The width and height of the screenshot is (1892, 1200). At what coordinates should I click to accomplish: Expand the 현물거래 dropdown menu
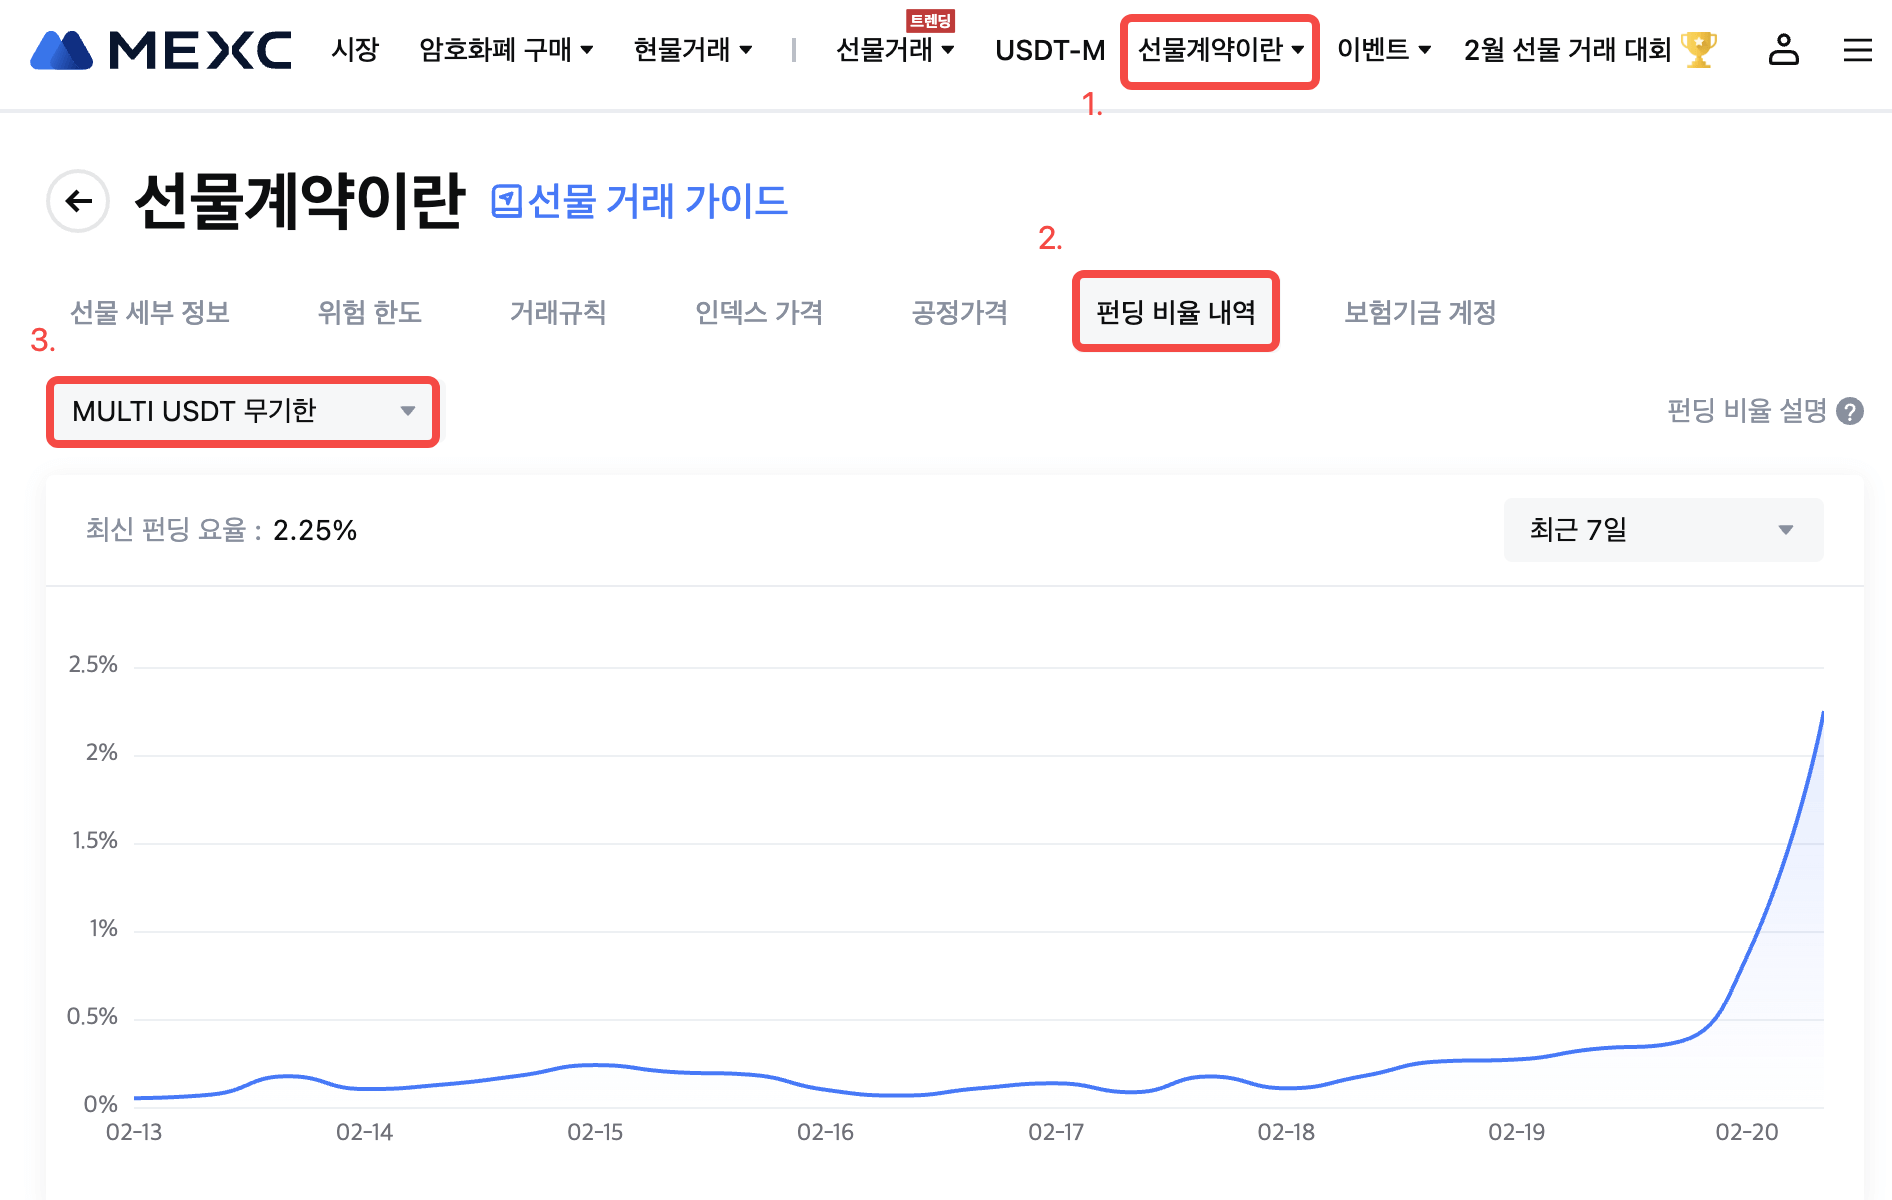pyautogui.click(x=693, y=50)
